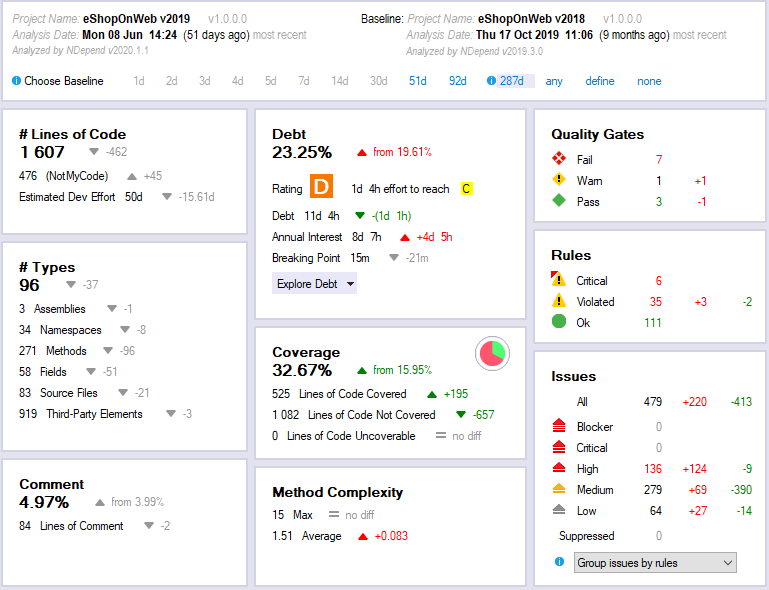This screenshot has height=590, width=769.
Task: Click the green Quality Gates Pass diamond
Action: coord(560,201)
